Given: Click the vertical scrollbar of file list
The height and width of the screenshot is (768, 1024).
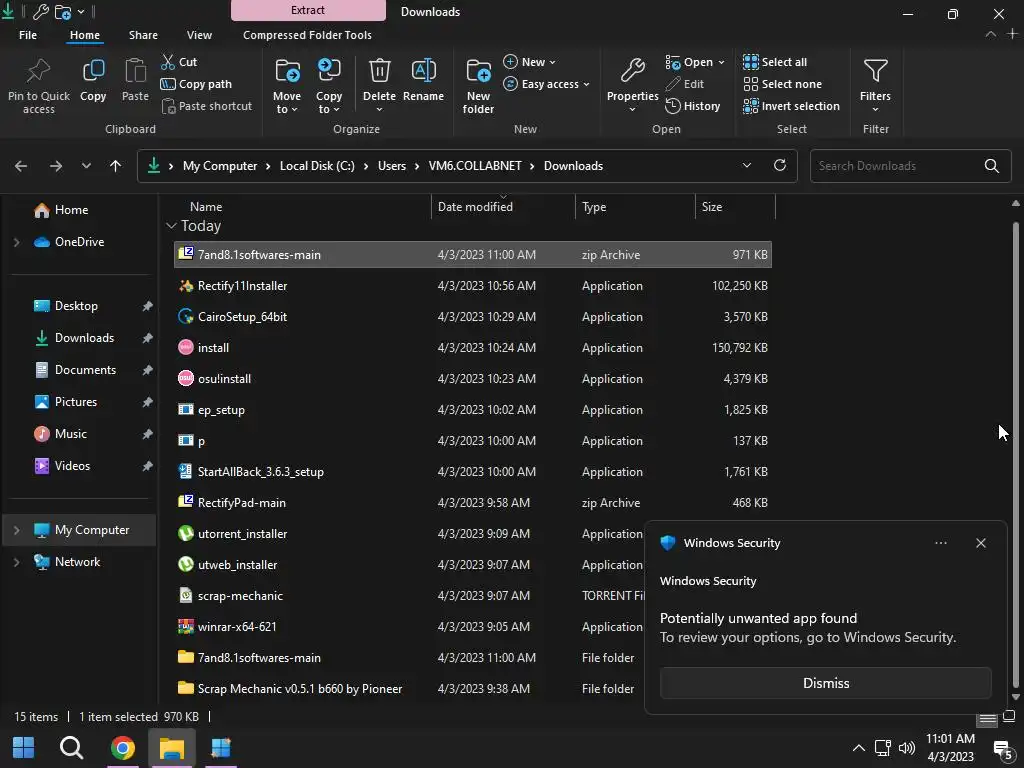Looking at the screenshot, I should tap(1016, 455).
